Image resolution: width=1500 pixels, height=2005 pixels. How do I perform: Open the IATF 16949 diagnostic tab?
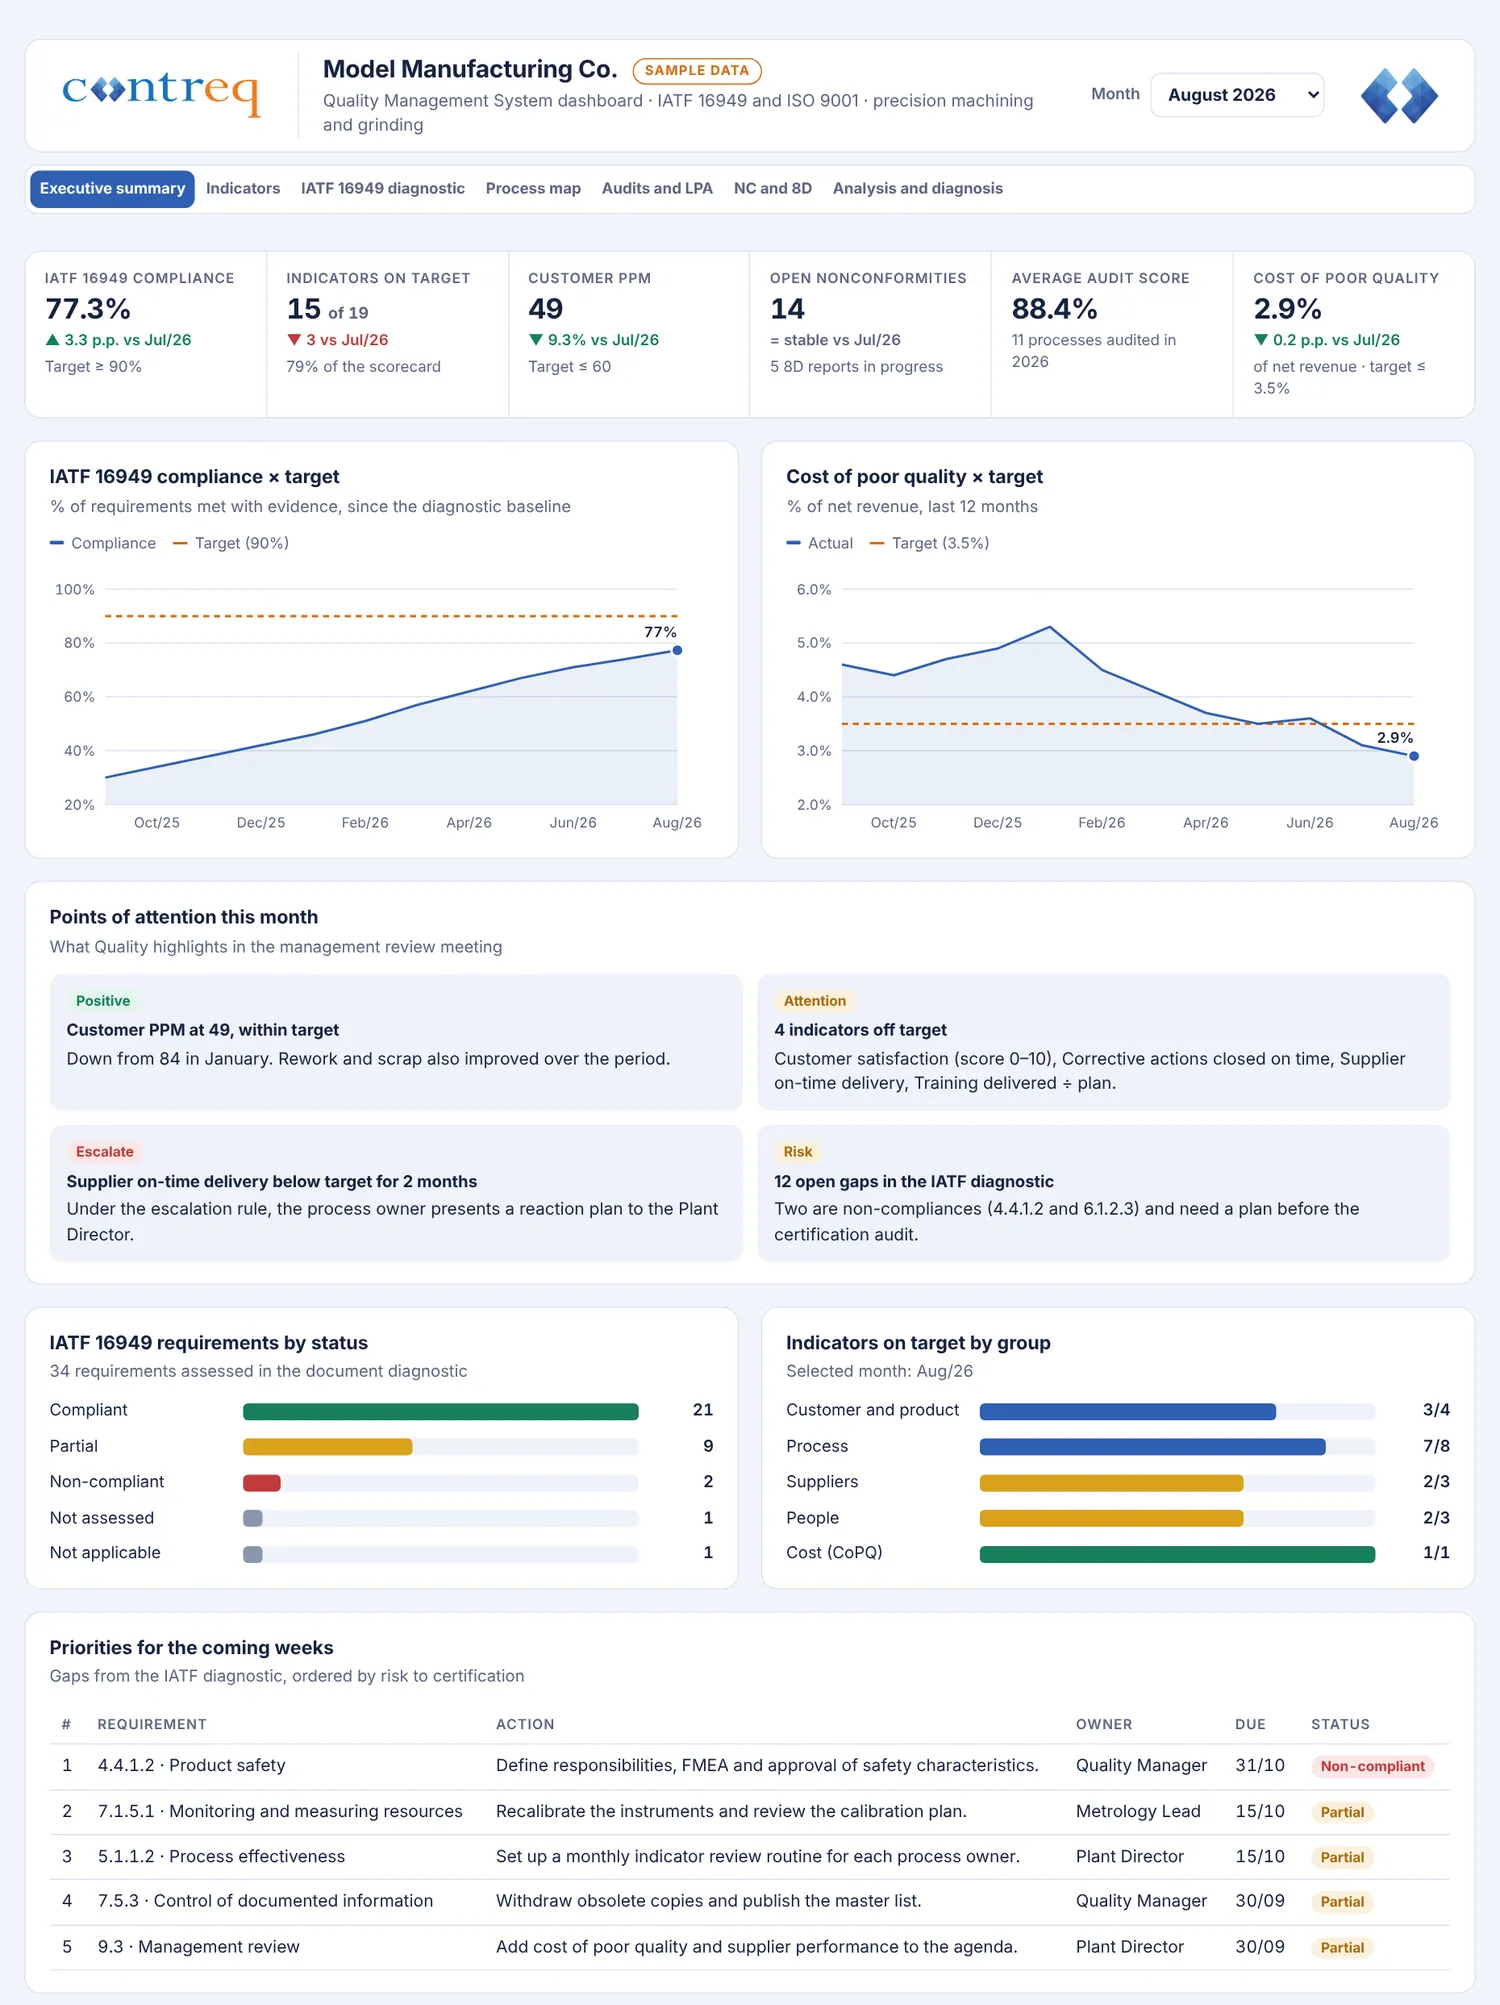point(382,188)
